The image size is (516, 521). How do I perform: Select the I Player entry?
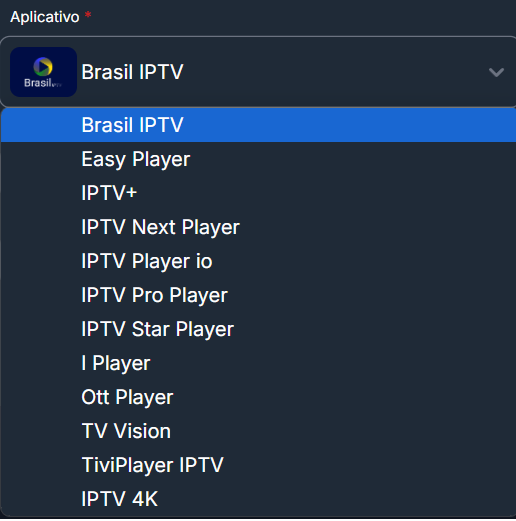coord(258,363)
